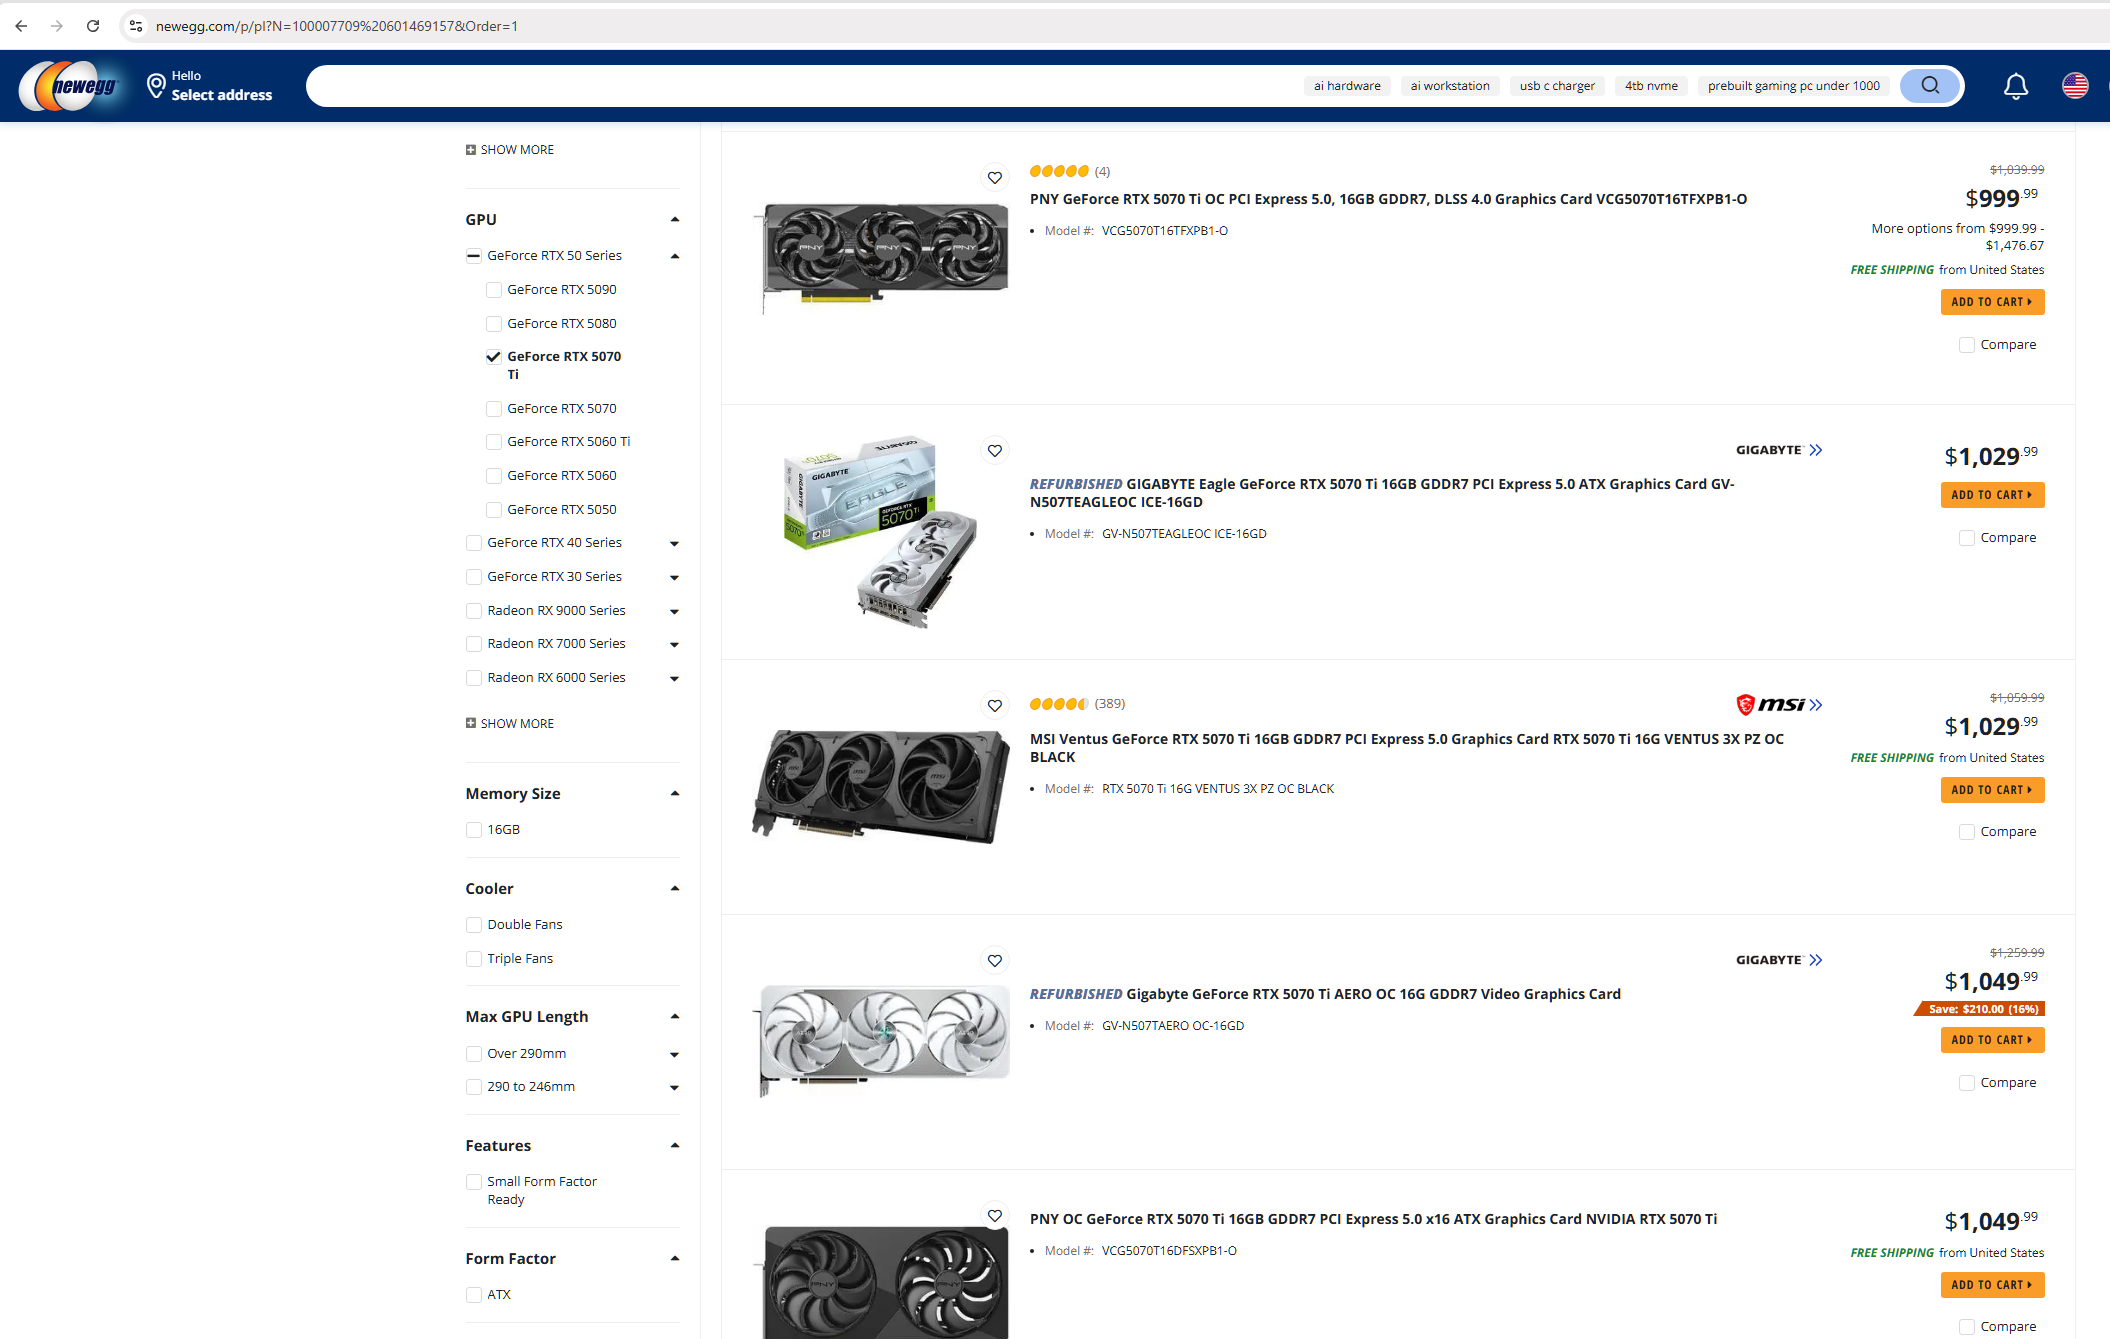Collapse the Cooler filter section
2110x1339 pixels.
pos(675,889)
